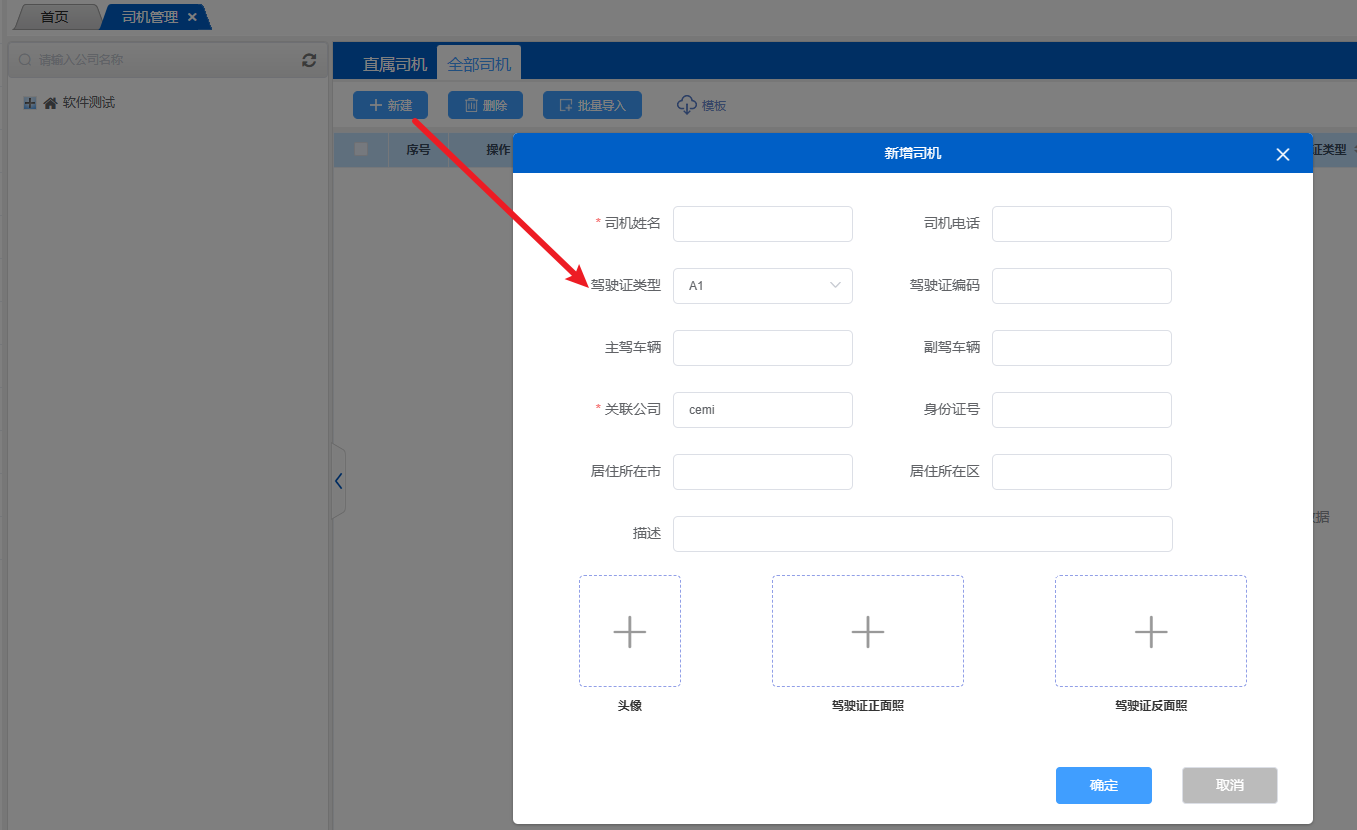
Task: Click the refresh icon beside company search
Action: tap(309, 60)
